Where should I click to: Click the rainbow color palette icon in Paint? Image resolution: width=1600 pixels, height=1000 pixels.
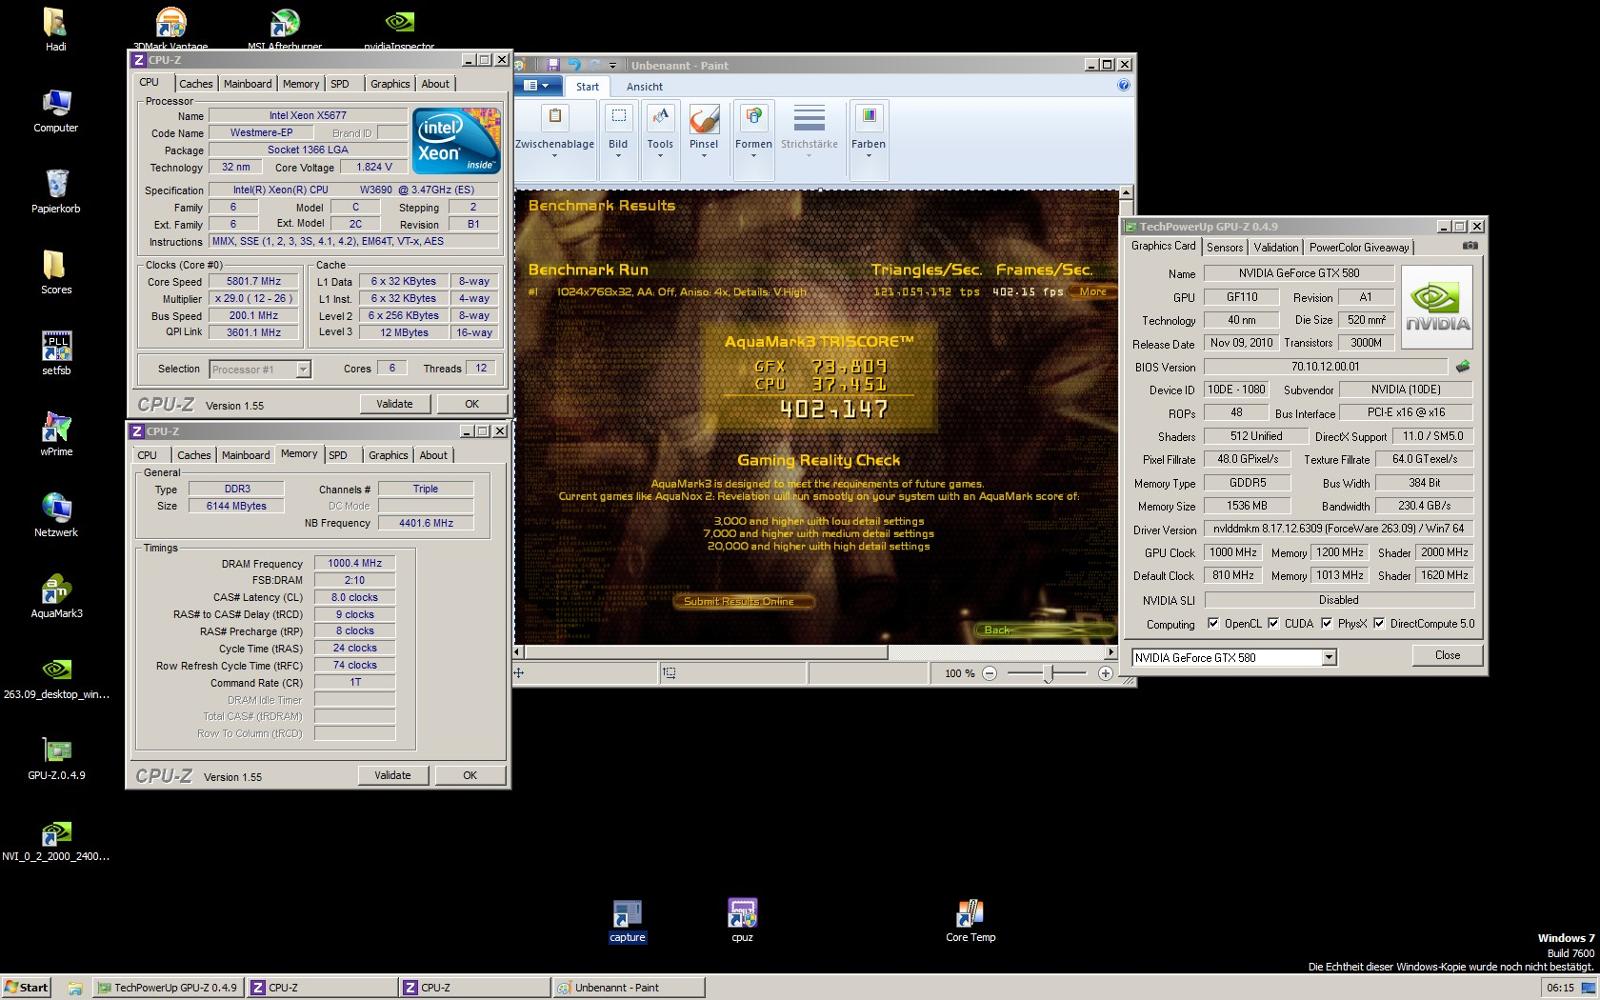click(869, 117)
